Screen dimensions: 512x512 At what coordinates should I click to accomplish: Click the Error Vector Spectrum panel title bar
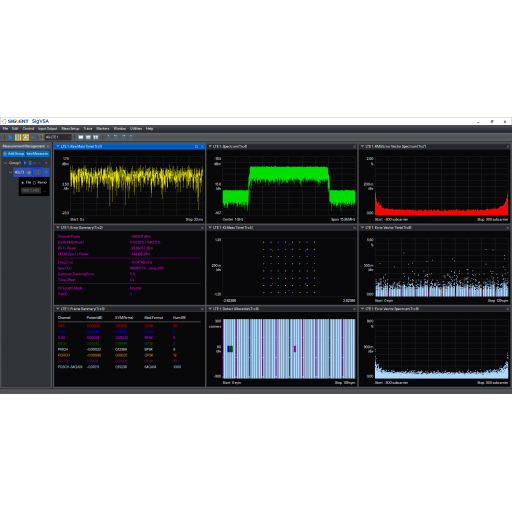pos(435,309)
